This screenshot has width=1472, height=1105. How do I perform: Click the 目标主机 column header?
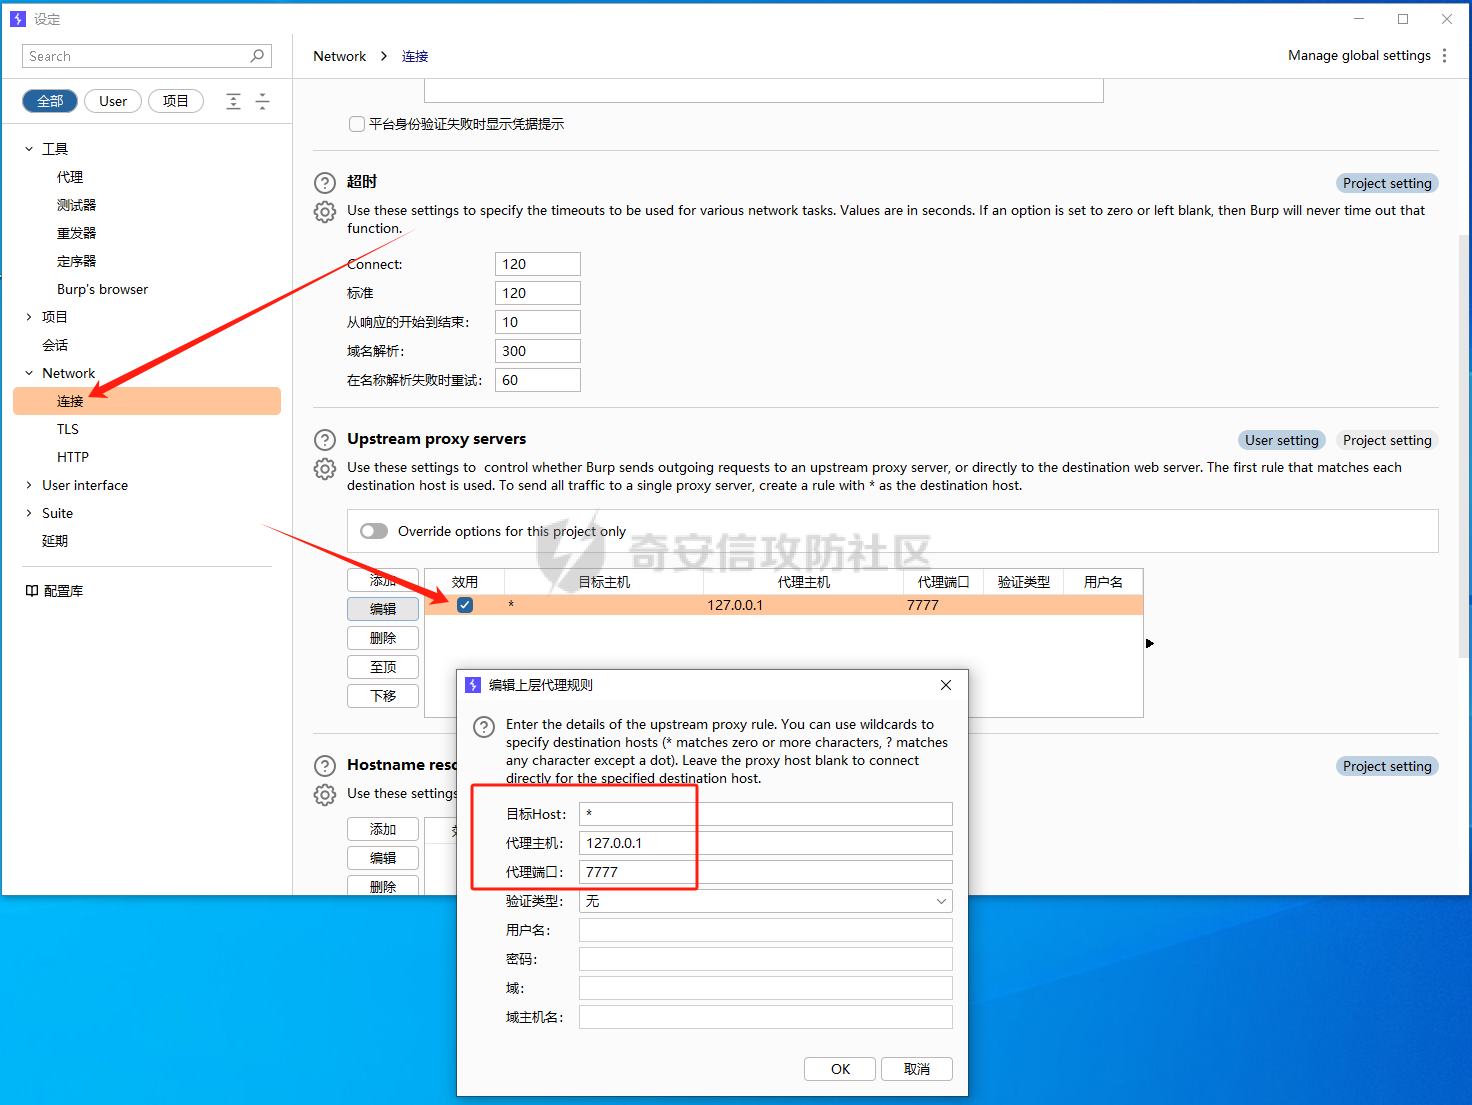click(x=604, y=582)
